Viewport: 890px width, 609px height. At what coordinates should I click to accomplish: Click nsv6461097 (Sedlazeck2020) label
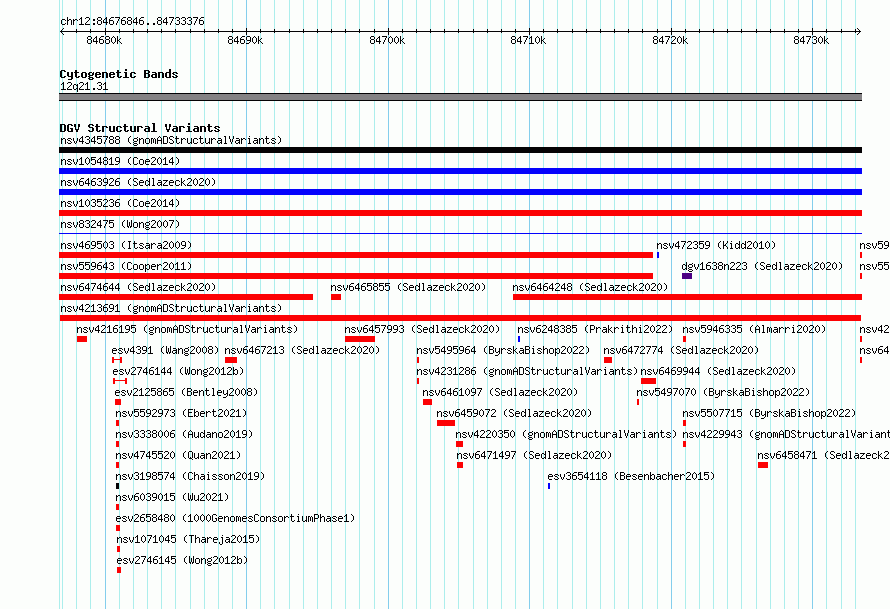[x=500, y=392]
